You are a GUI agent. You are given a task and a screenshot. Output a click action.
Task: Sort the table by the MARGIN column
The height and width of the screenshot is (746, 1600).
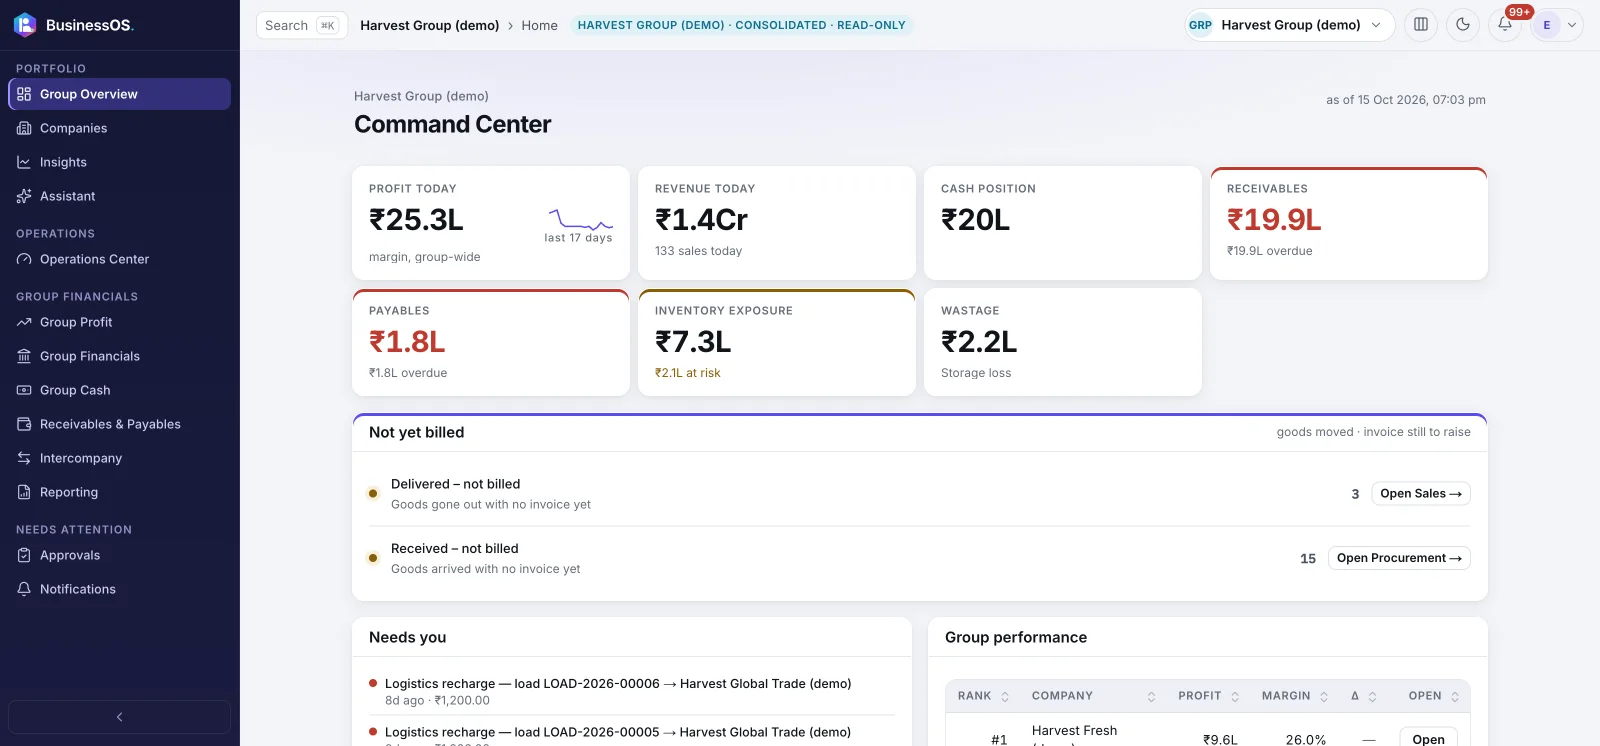pyautogui.click(x=1295, y=696)
